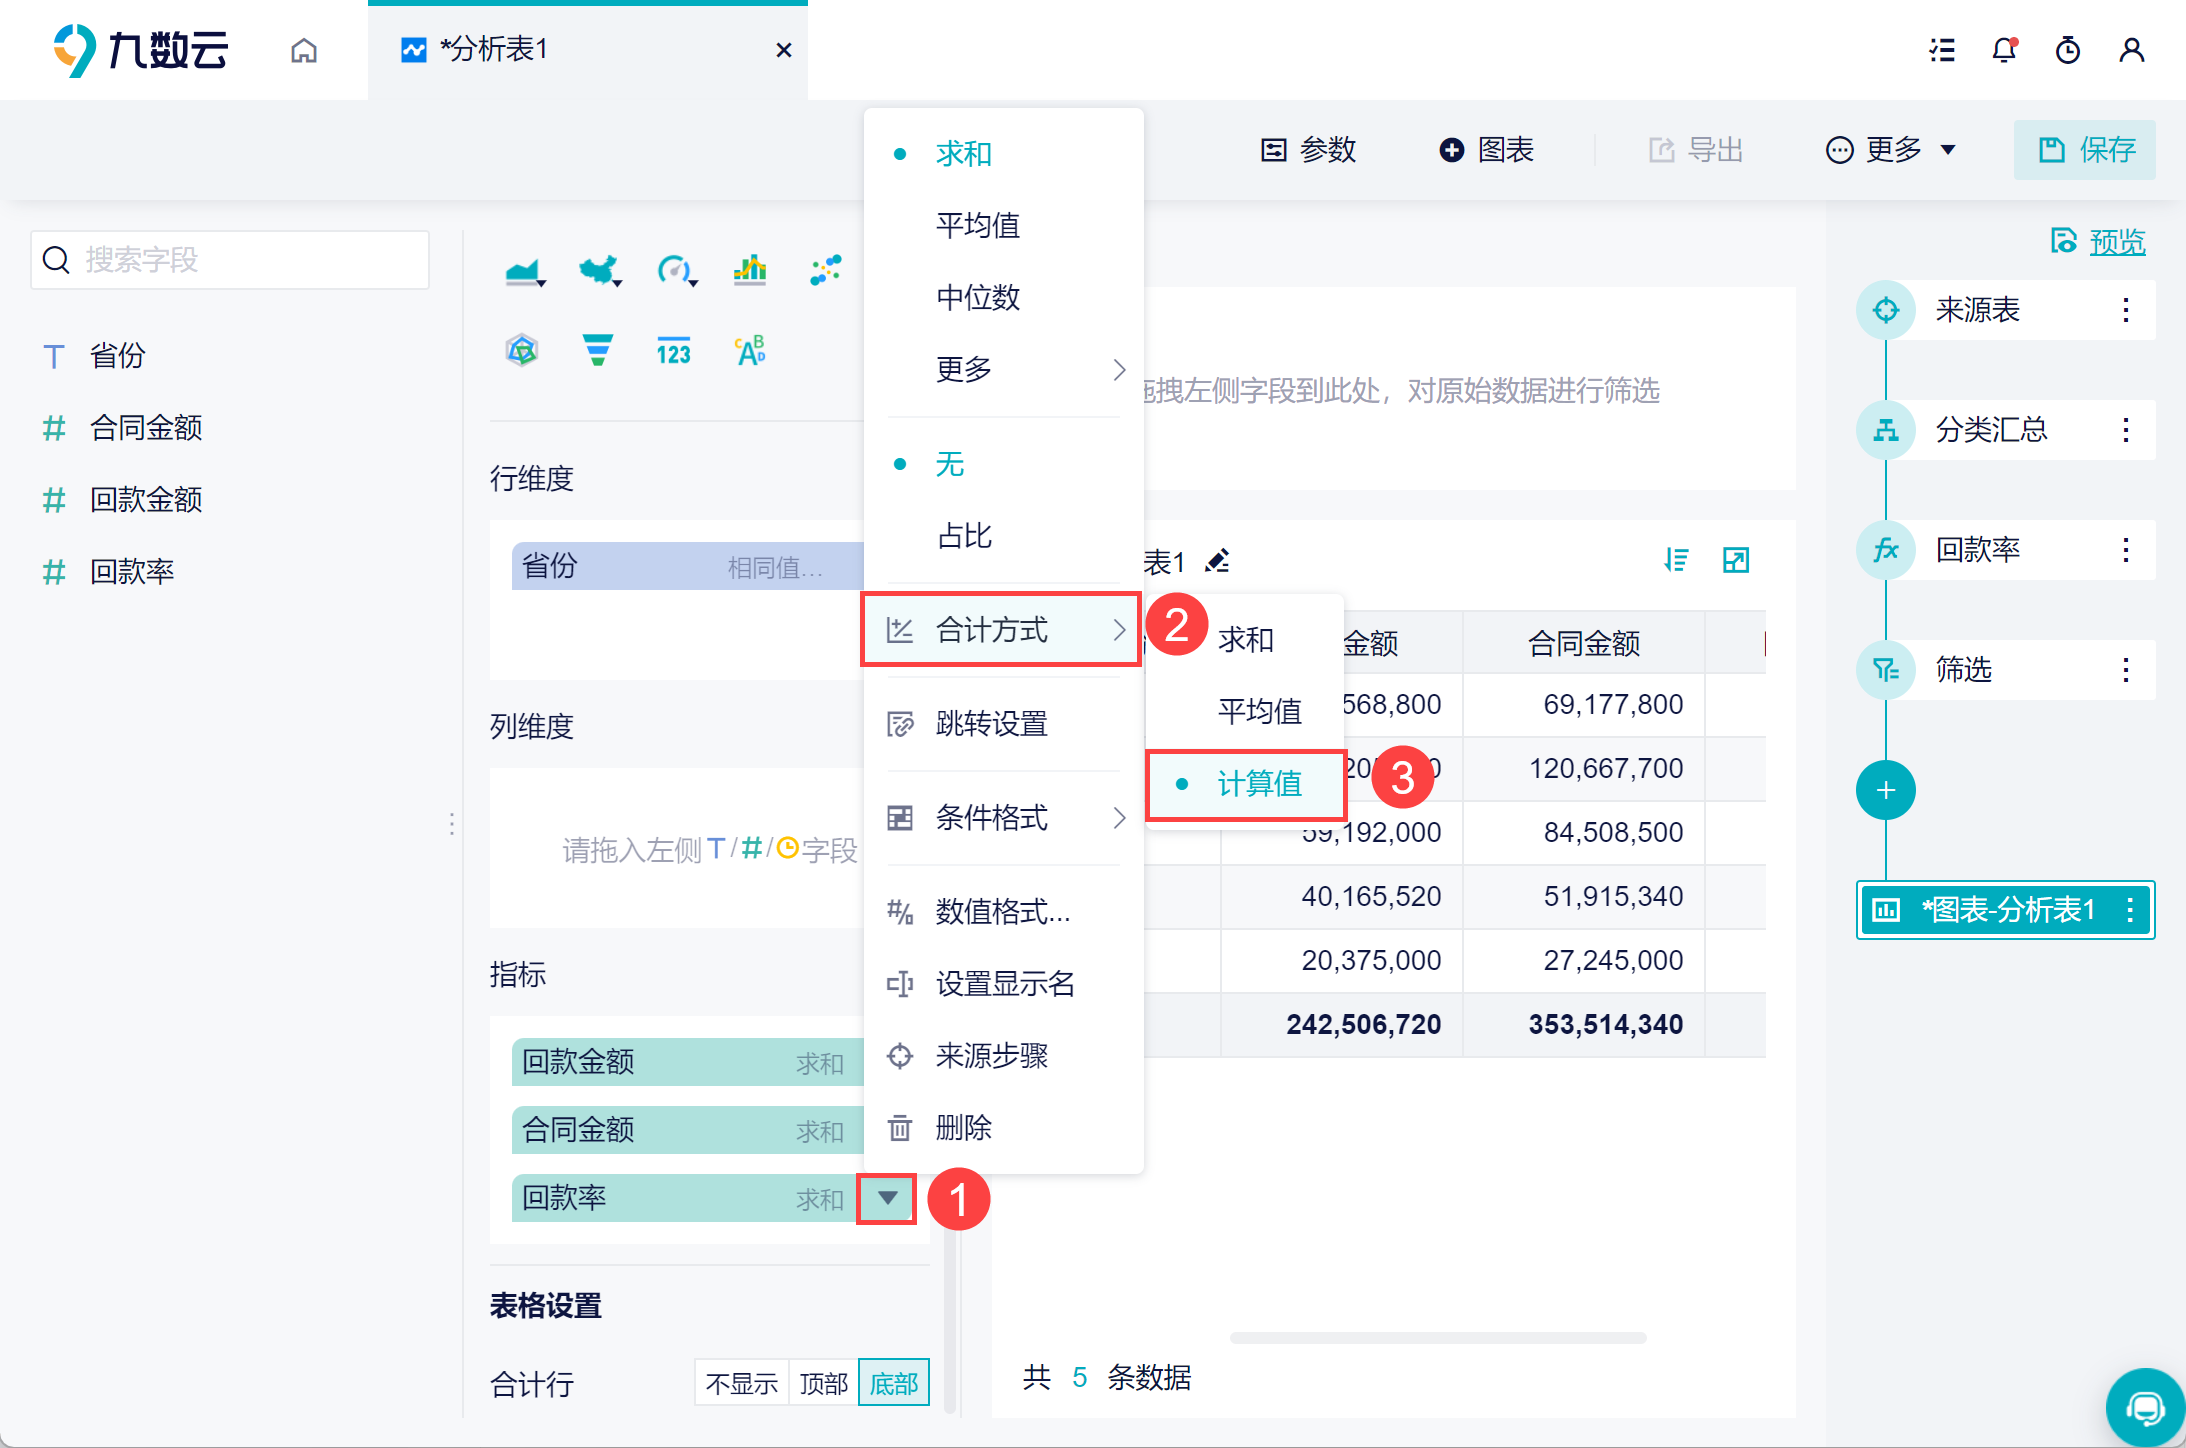This screenshot has height=1448, width=2186.
Task: Open the notification bell
Action: pyautogui.click(x=2004, y=50)
